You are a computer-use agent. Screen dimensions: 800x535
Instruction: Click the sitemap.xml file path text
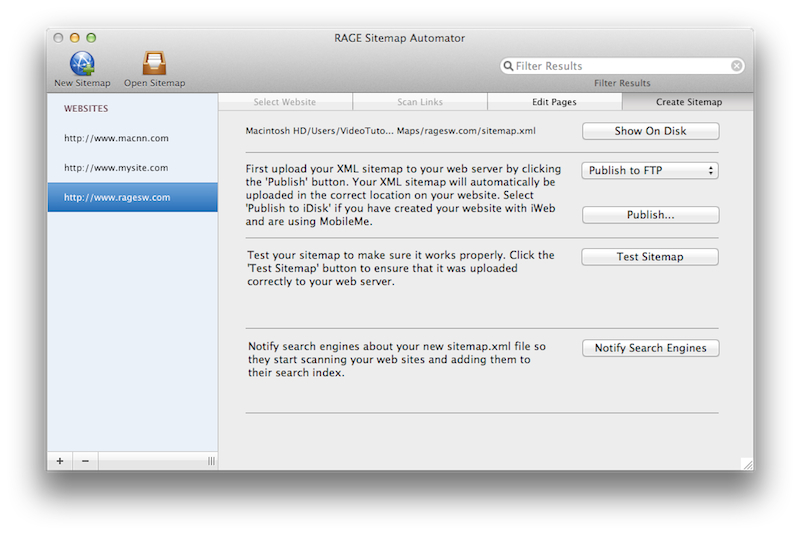pos(390,131)
